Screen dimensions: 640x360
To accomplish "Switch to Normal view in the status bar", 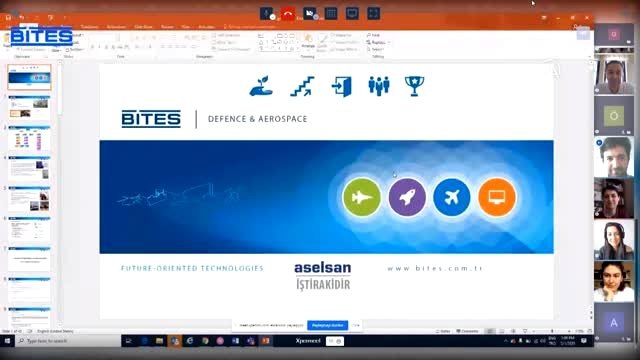I will [x=491, y=331].
